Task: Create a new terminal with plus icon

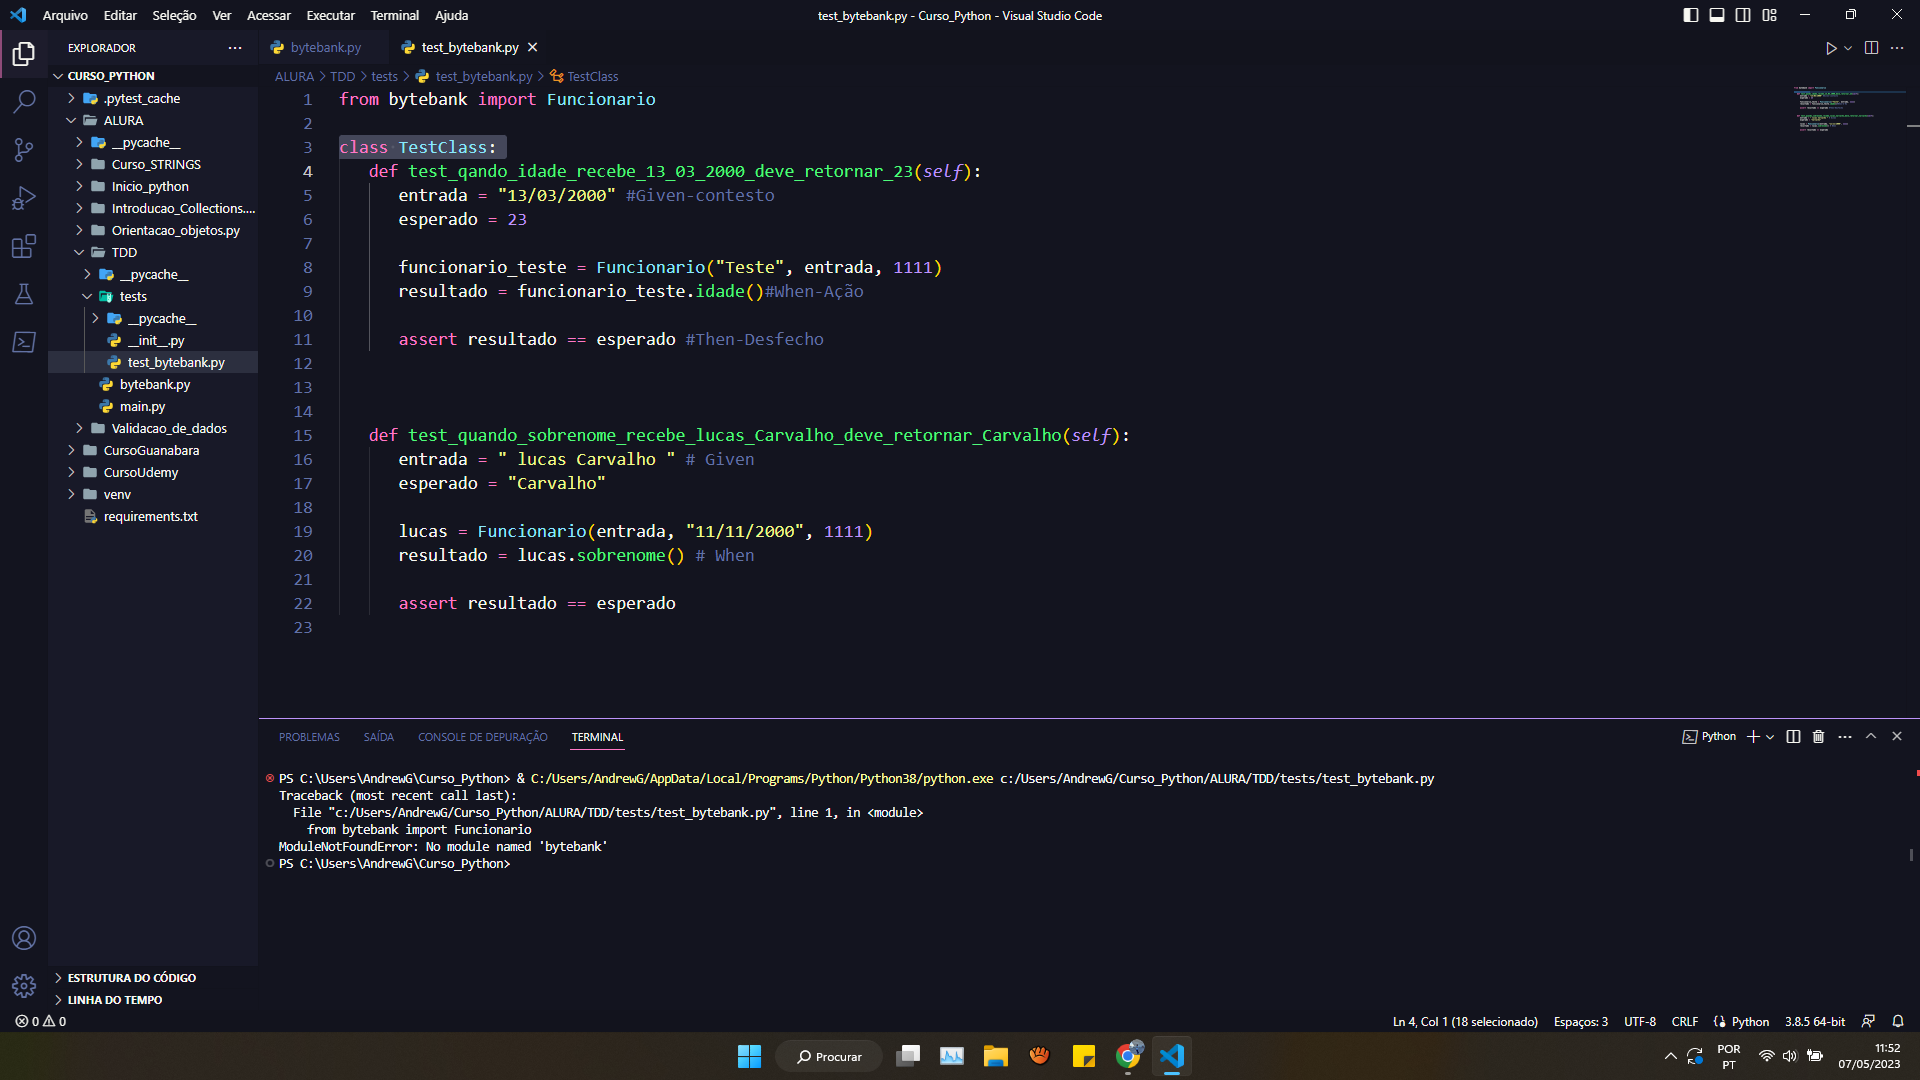Action: tap(1753, 737)
